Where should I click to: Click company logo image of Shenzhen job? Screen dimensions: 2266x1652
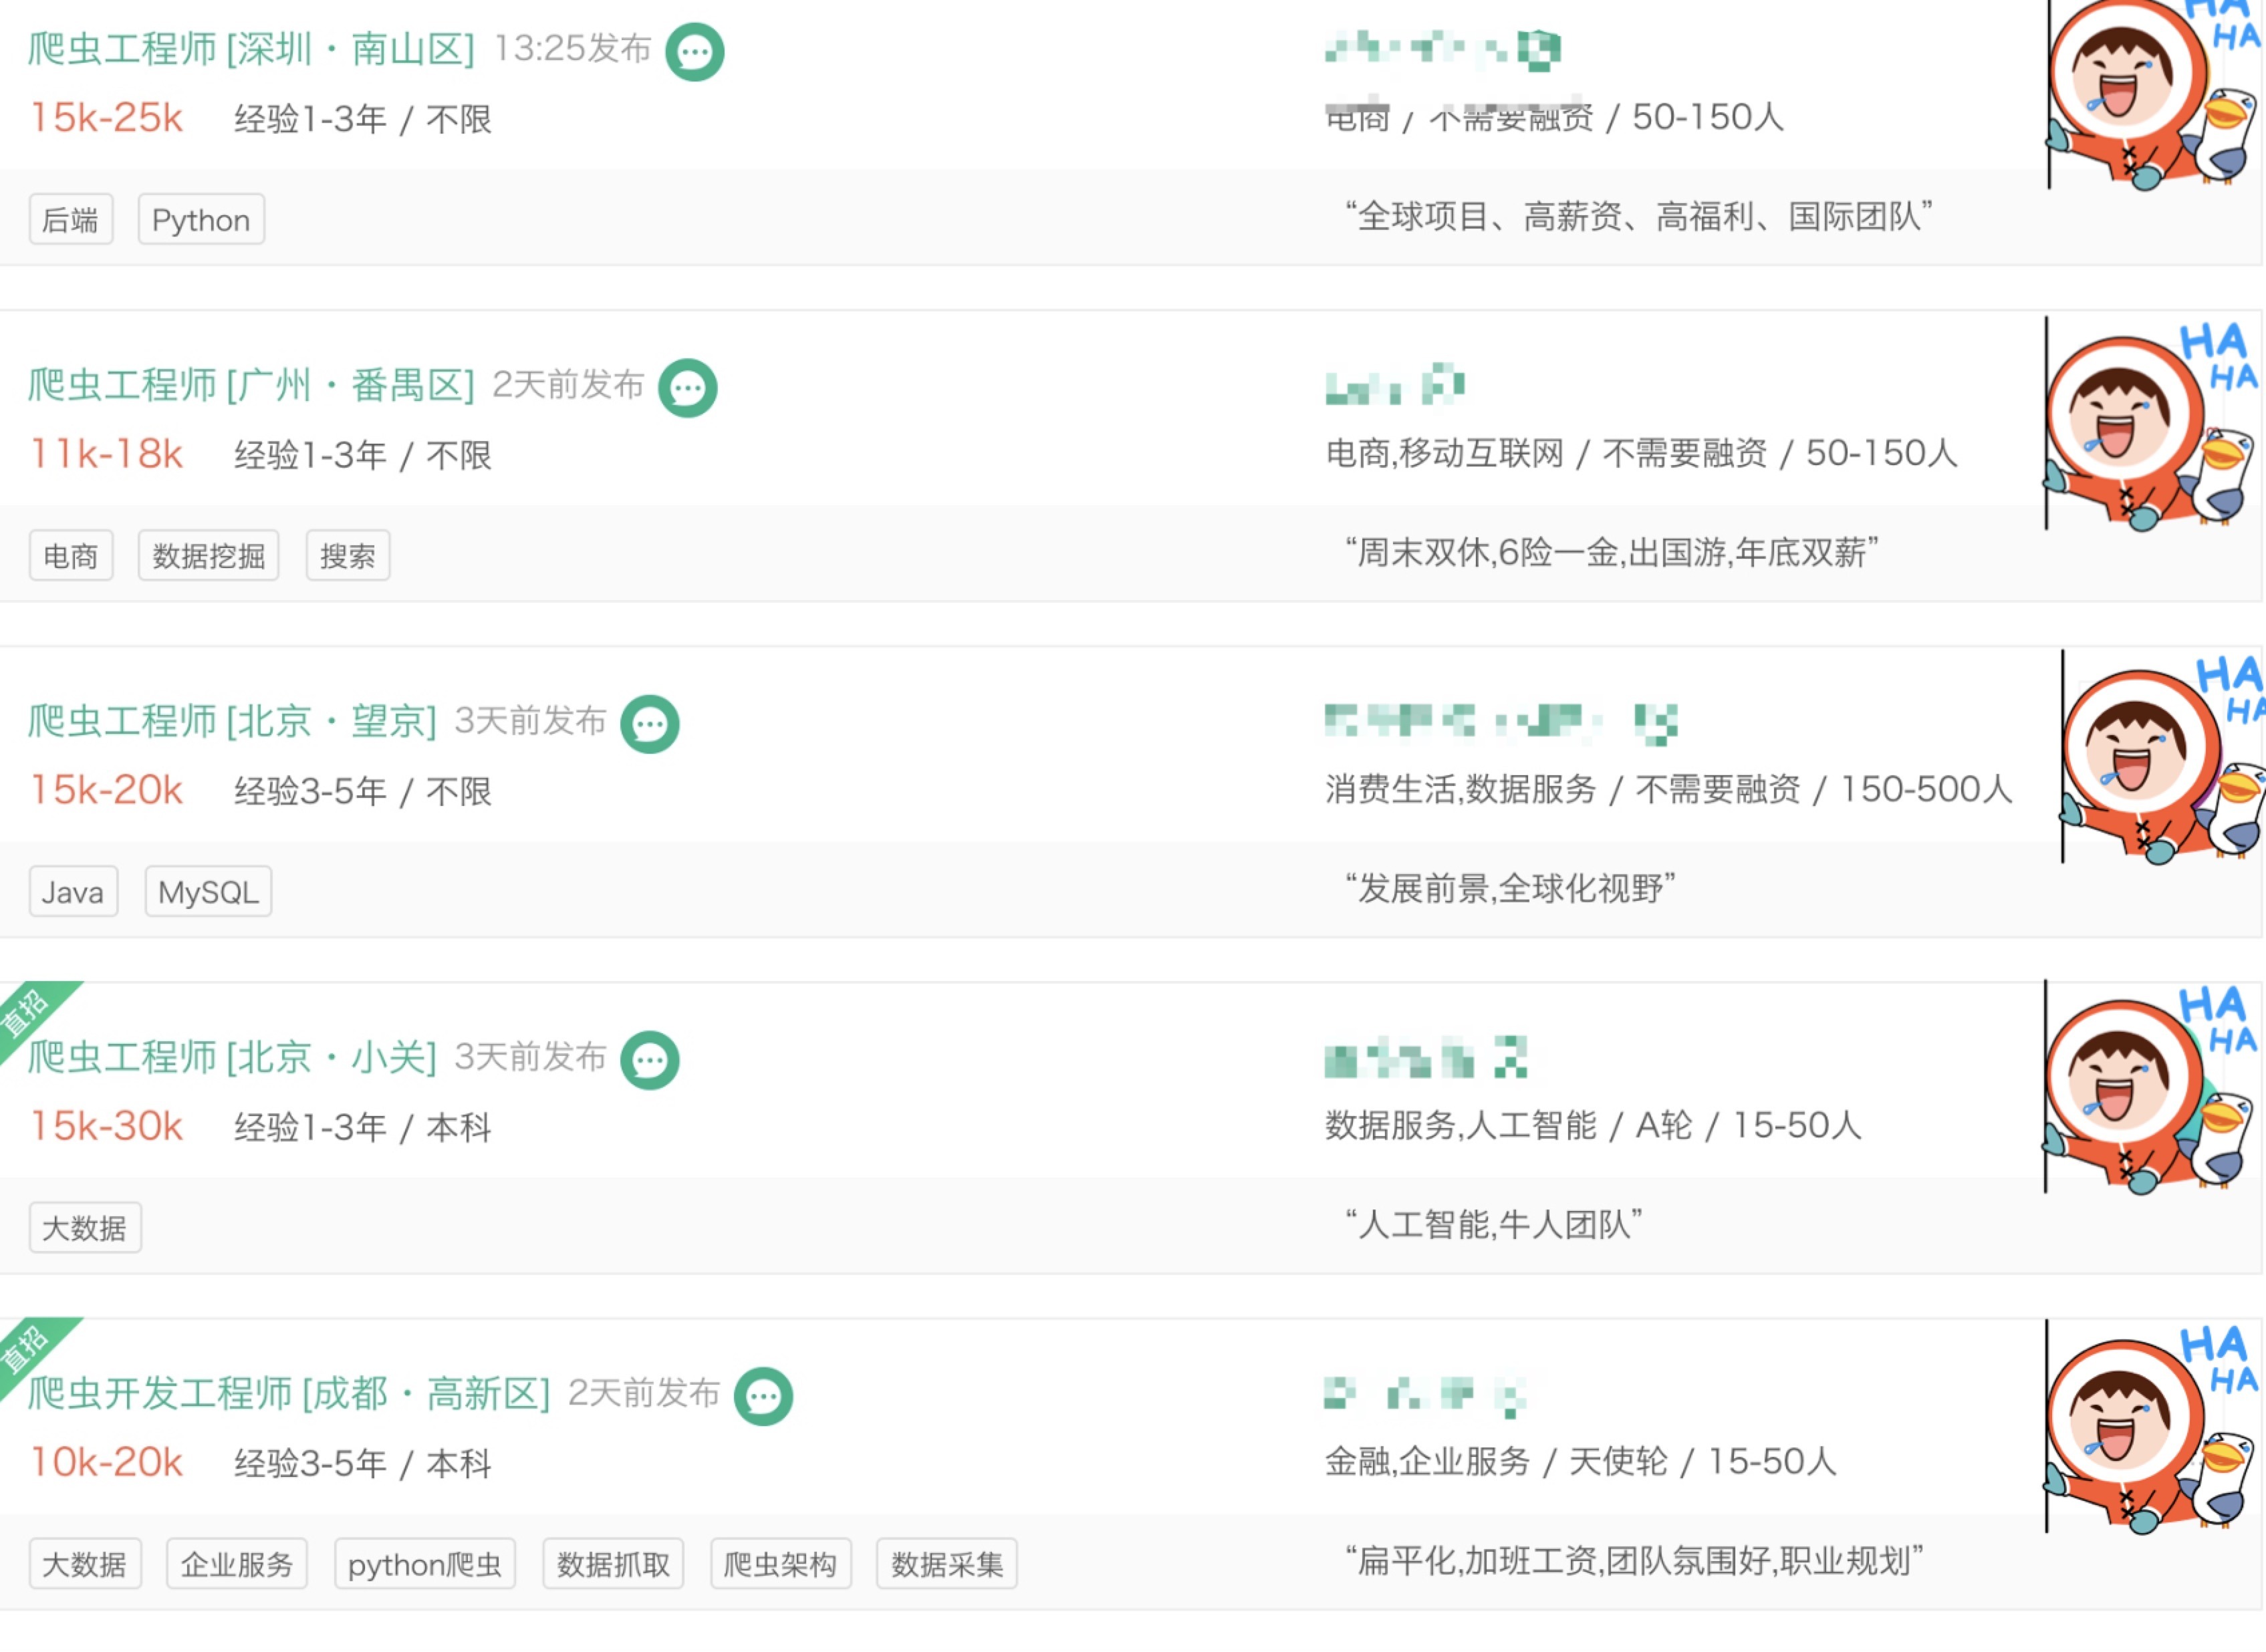pos(2153,95)
